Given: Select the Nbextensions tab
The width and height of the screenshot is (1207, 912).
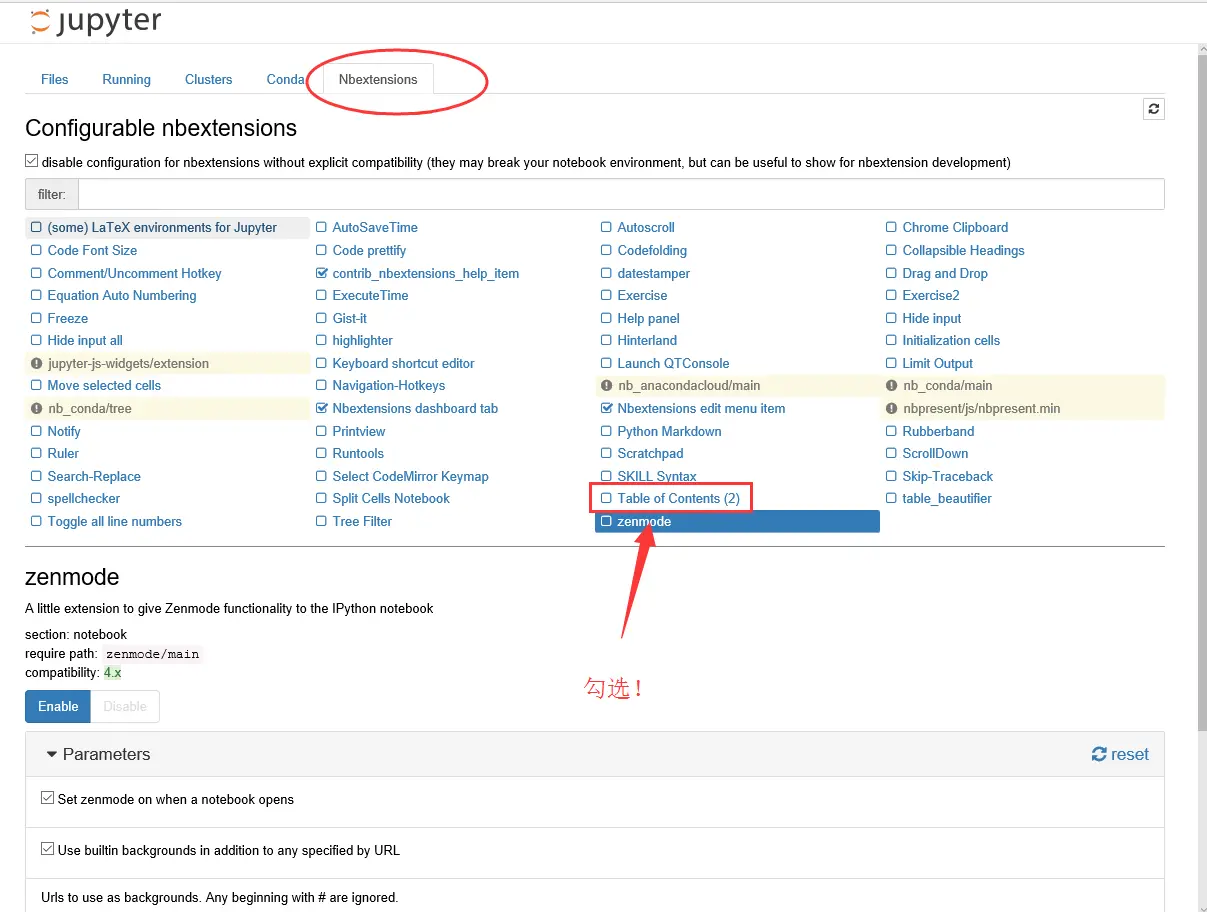Looking at the screenshot, I should click(x=378, y=79).
